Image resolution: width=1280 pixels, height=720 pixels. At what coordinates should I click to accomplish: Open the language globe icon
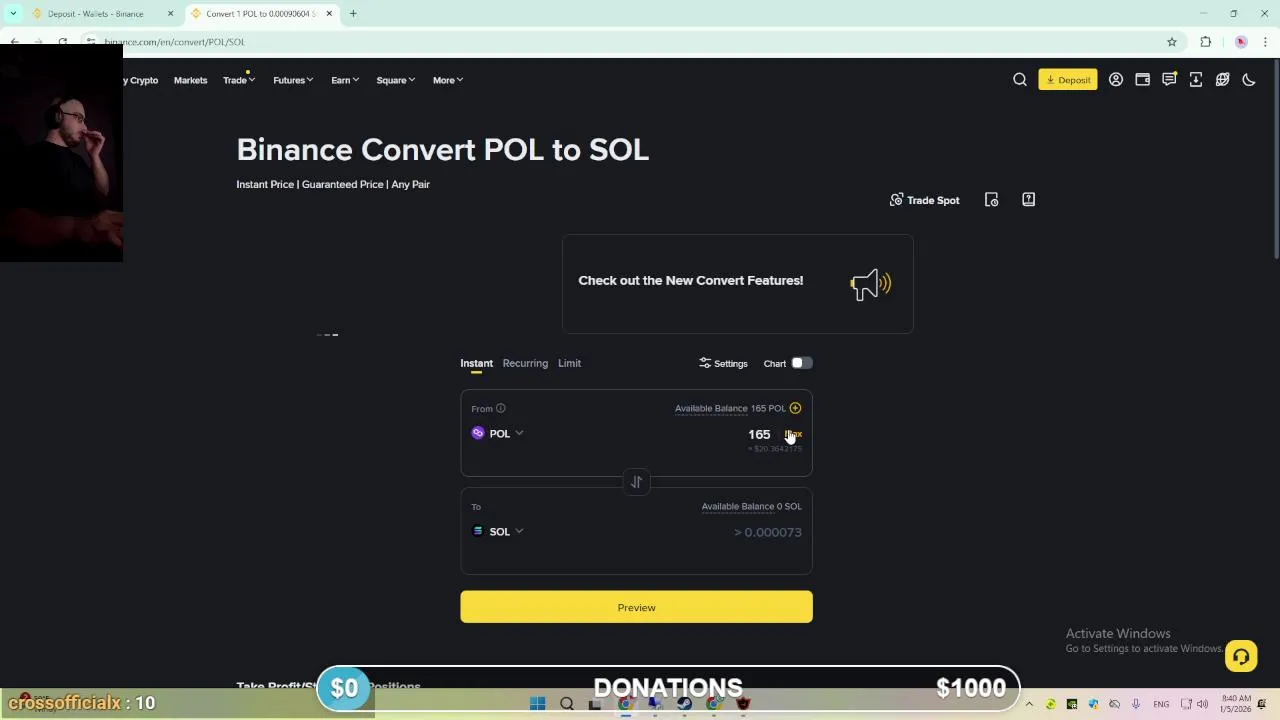pyautogui.click(x=1222, y=80)
